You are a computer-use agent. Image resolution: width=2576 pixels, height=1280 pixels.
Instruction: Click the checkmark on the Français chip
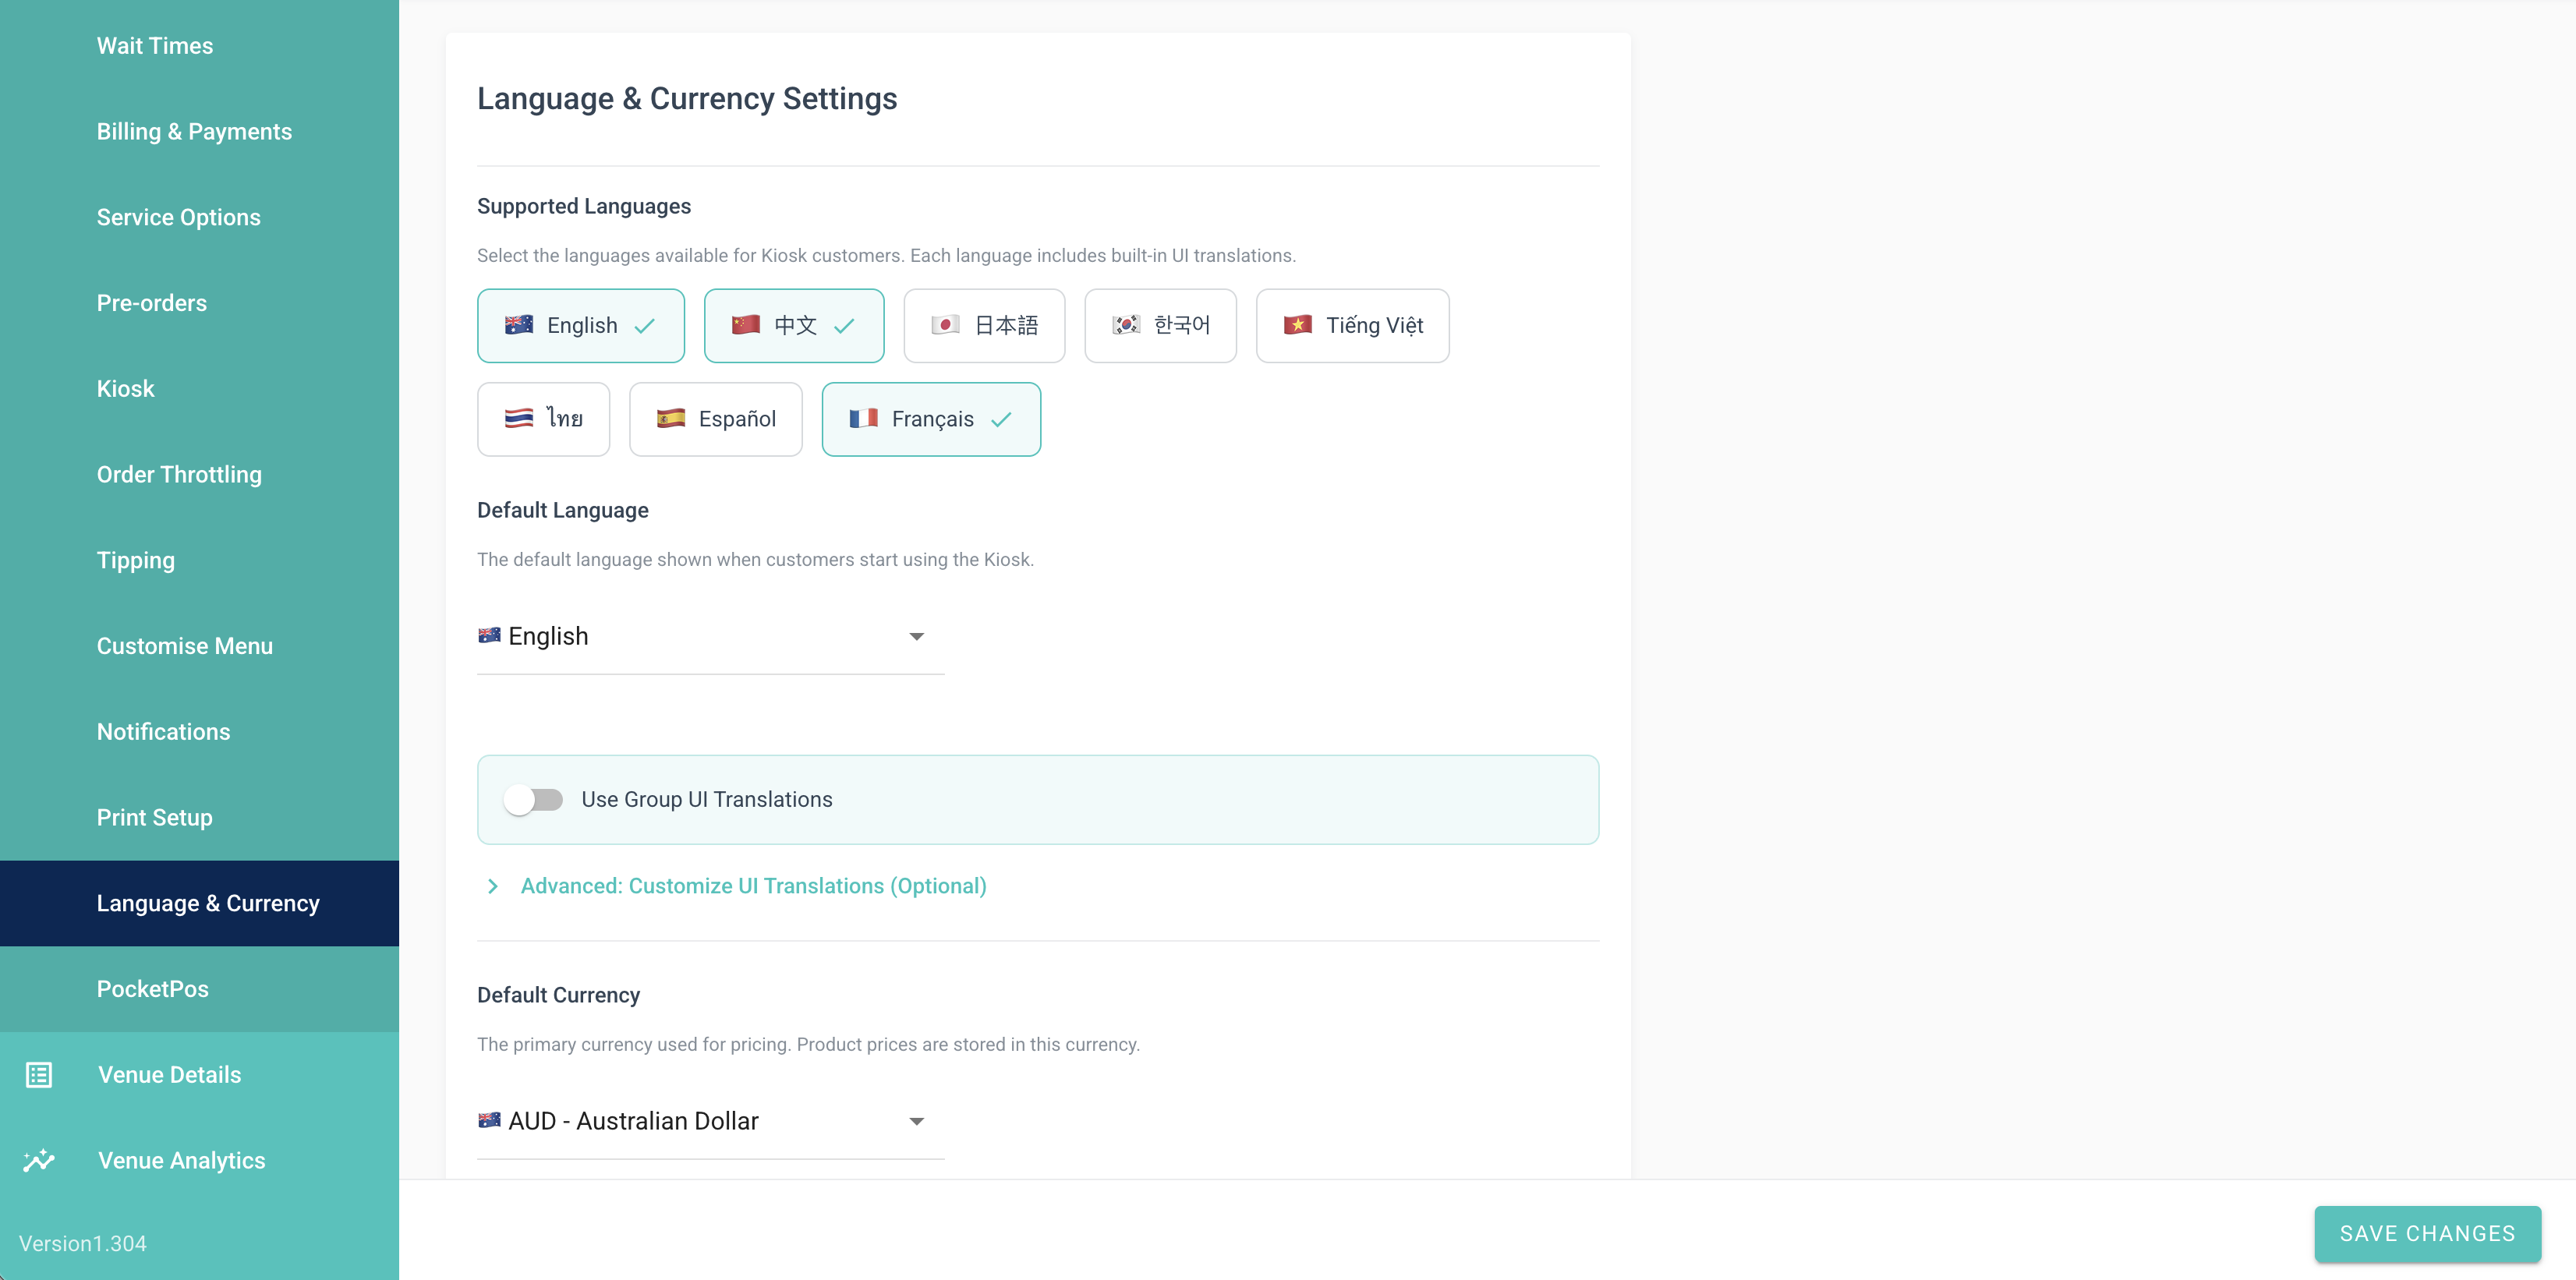[x=1001, y=420]
